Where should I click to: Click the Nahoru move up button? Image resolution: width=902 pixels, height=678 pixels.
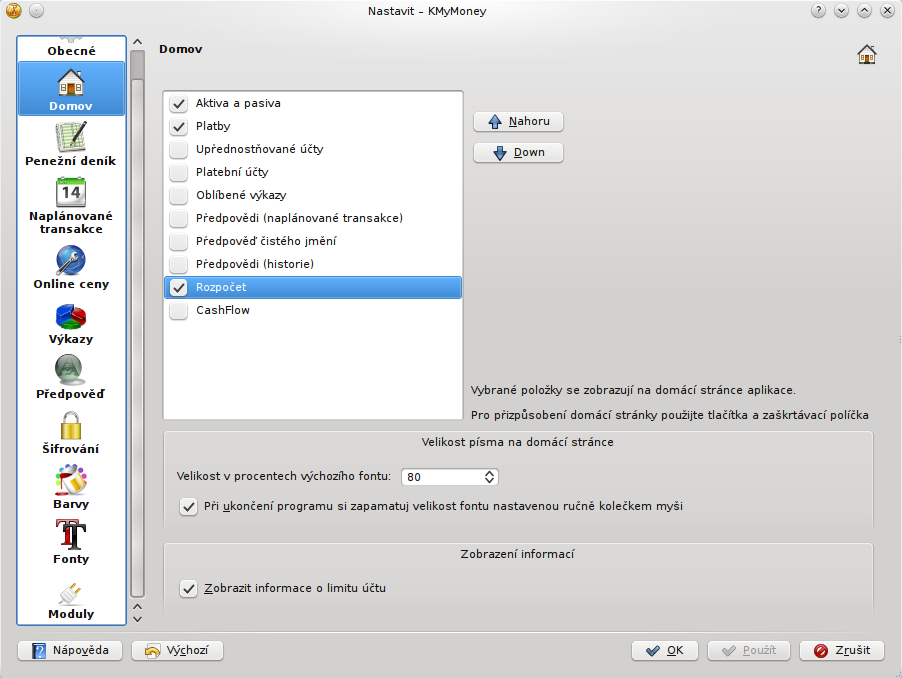(x=518, y=122)
